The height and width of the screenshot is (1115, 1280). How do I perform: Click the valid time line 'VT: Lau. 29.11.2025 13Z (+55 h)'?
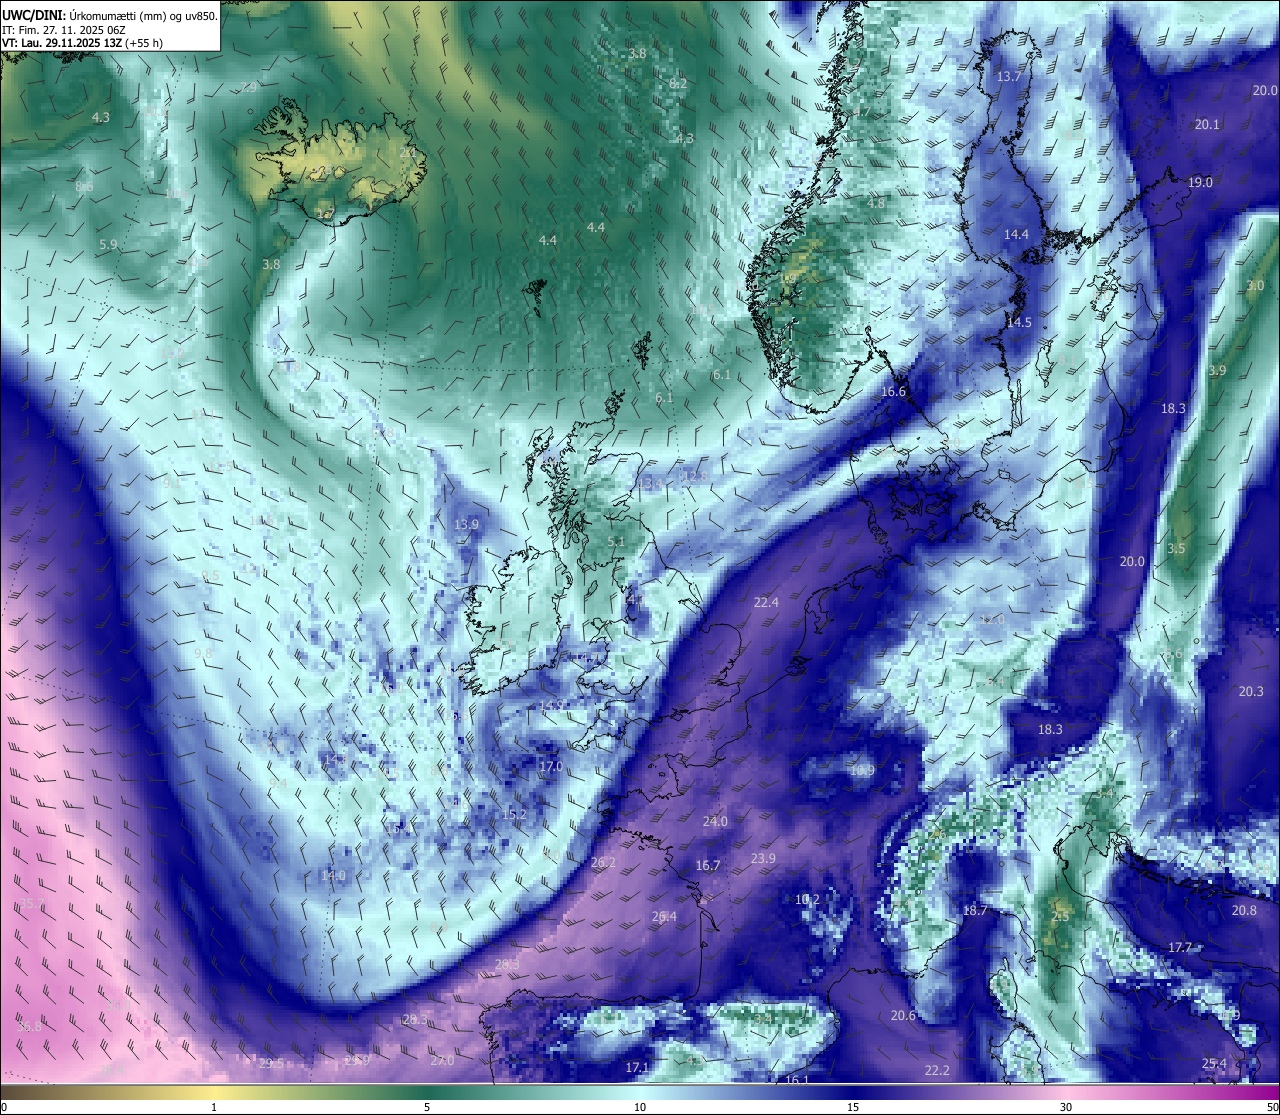point(83,43)
